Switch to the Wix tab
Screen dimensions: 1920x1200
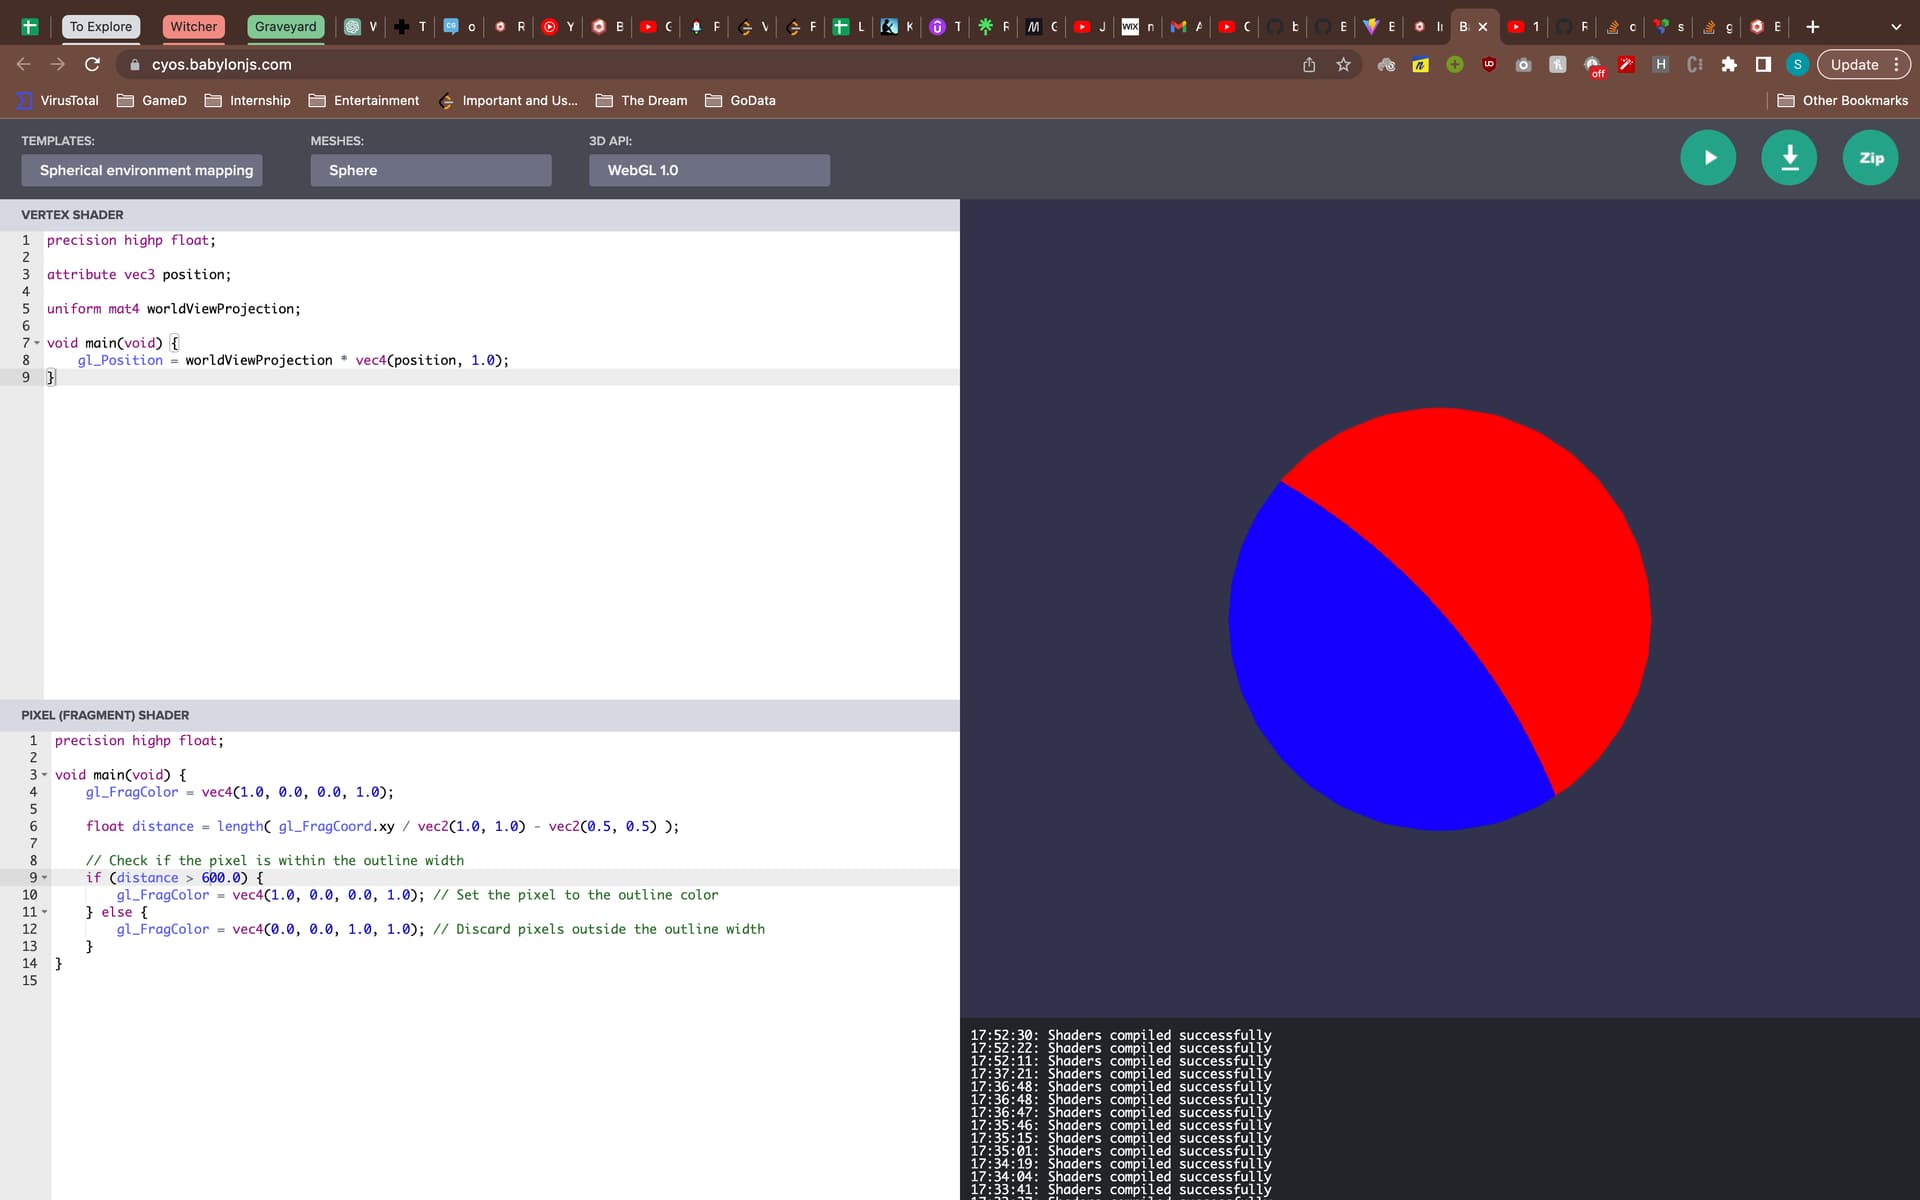point(1137,27)
